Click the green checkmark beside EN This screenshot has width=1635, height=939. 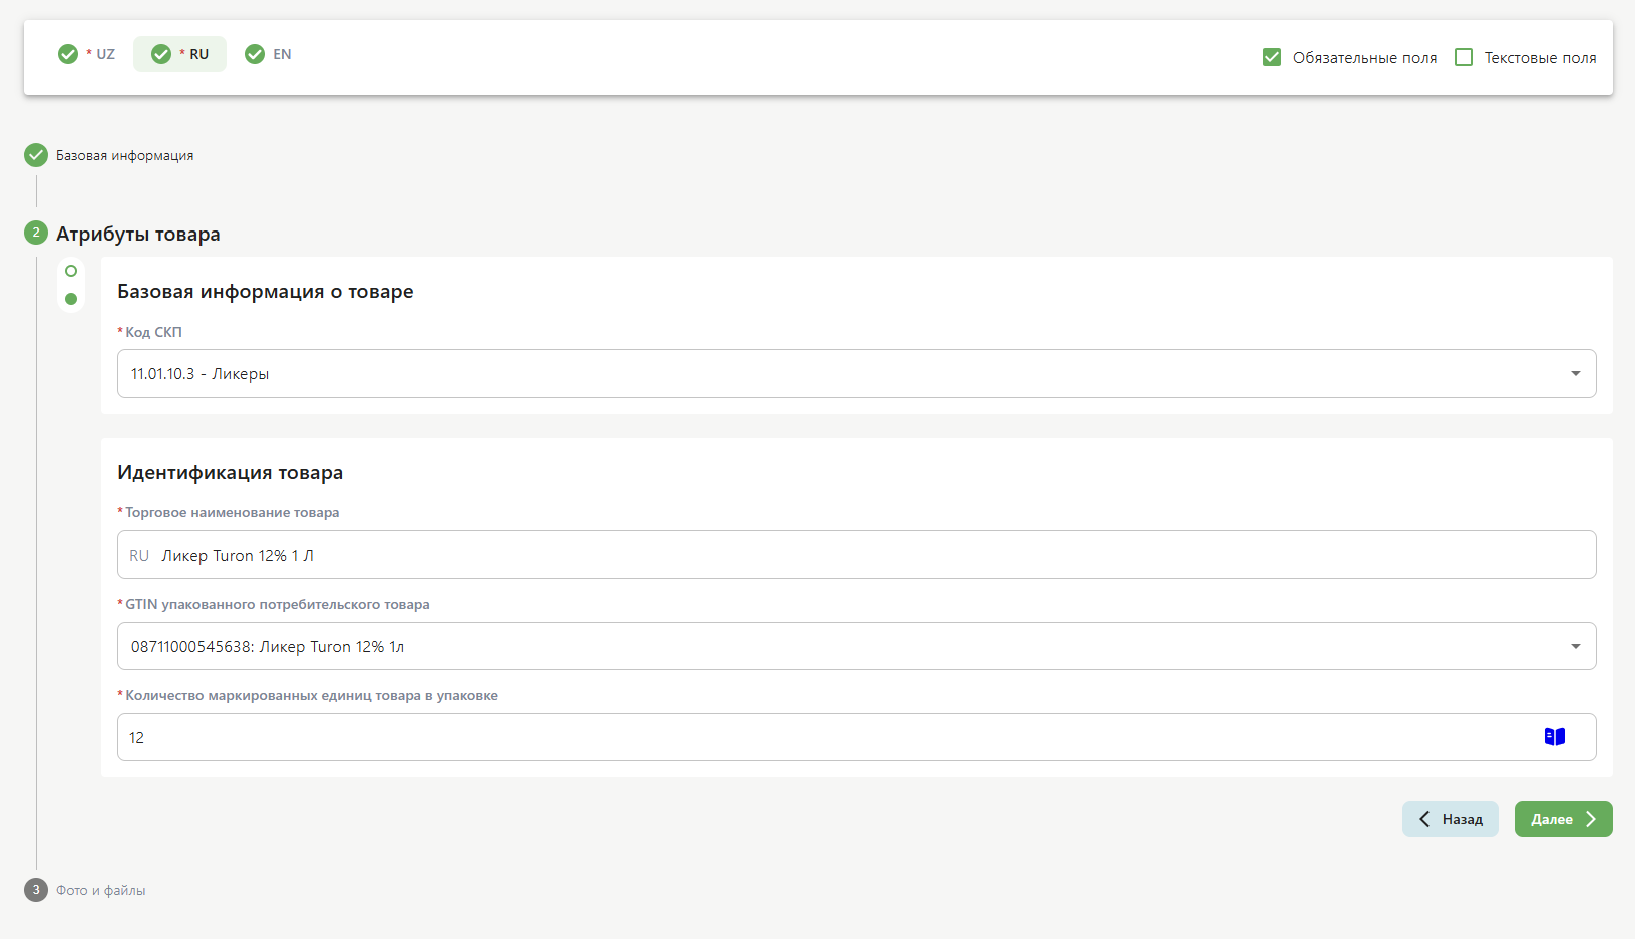click(x=255, y=54)
